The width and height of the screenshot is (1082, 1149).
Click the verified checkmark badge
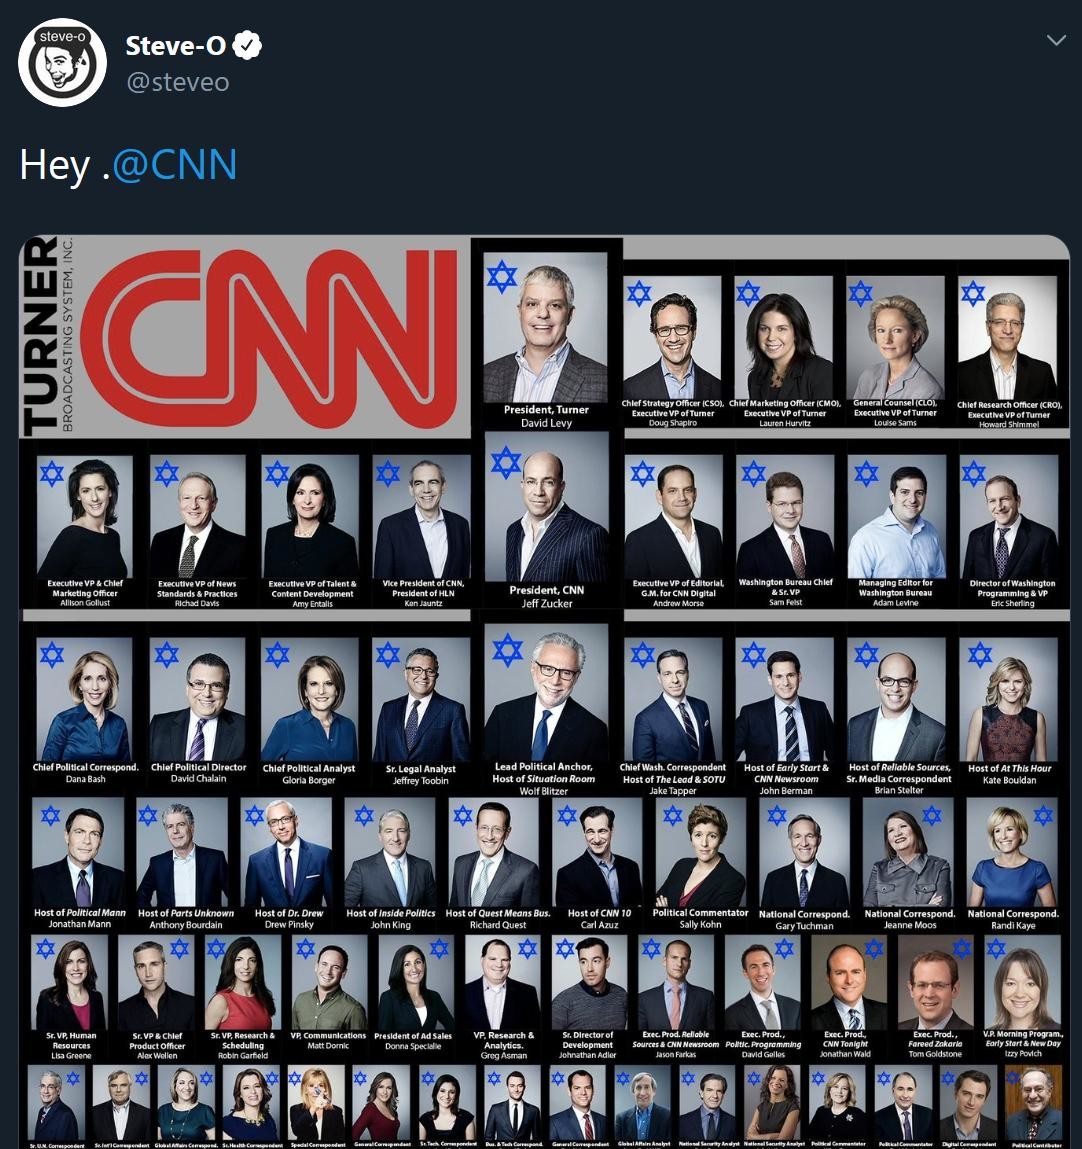click(248, 45)
